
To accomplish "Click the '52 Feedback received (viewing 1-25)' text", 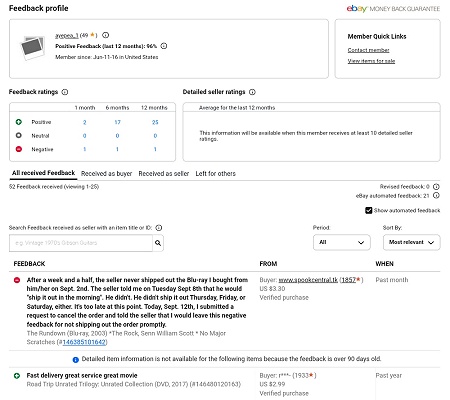I will click(54, 187).
